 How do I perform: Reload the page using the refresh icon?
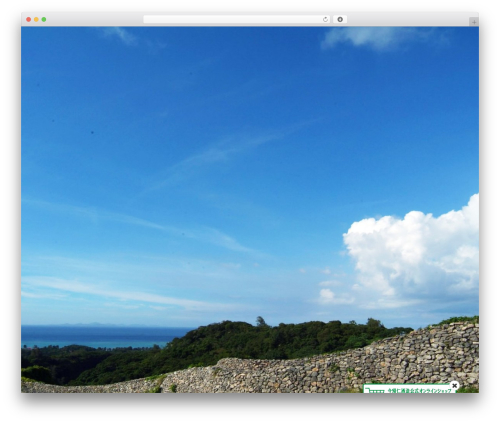coord(325,19)
